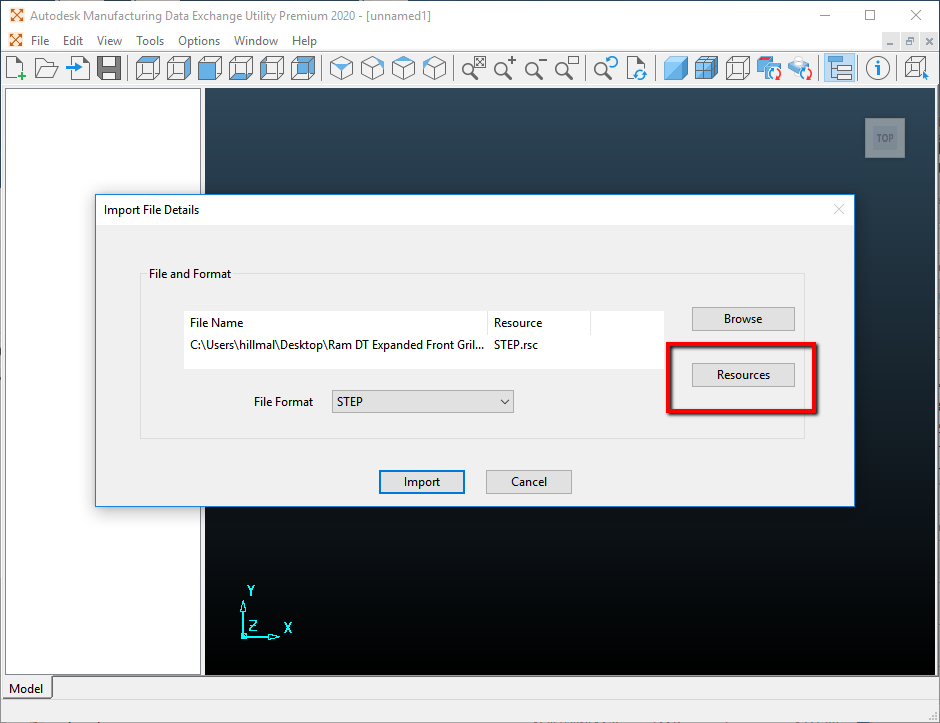Save the model with the Save icon
Screen dimensions: 940x723
pos(110,67)
